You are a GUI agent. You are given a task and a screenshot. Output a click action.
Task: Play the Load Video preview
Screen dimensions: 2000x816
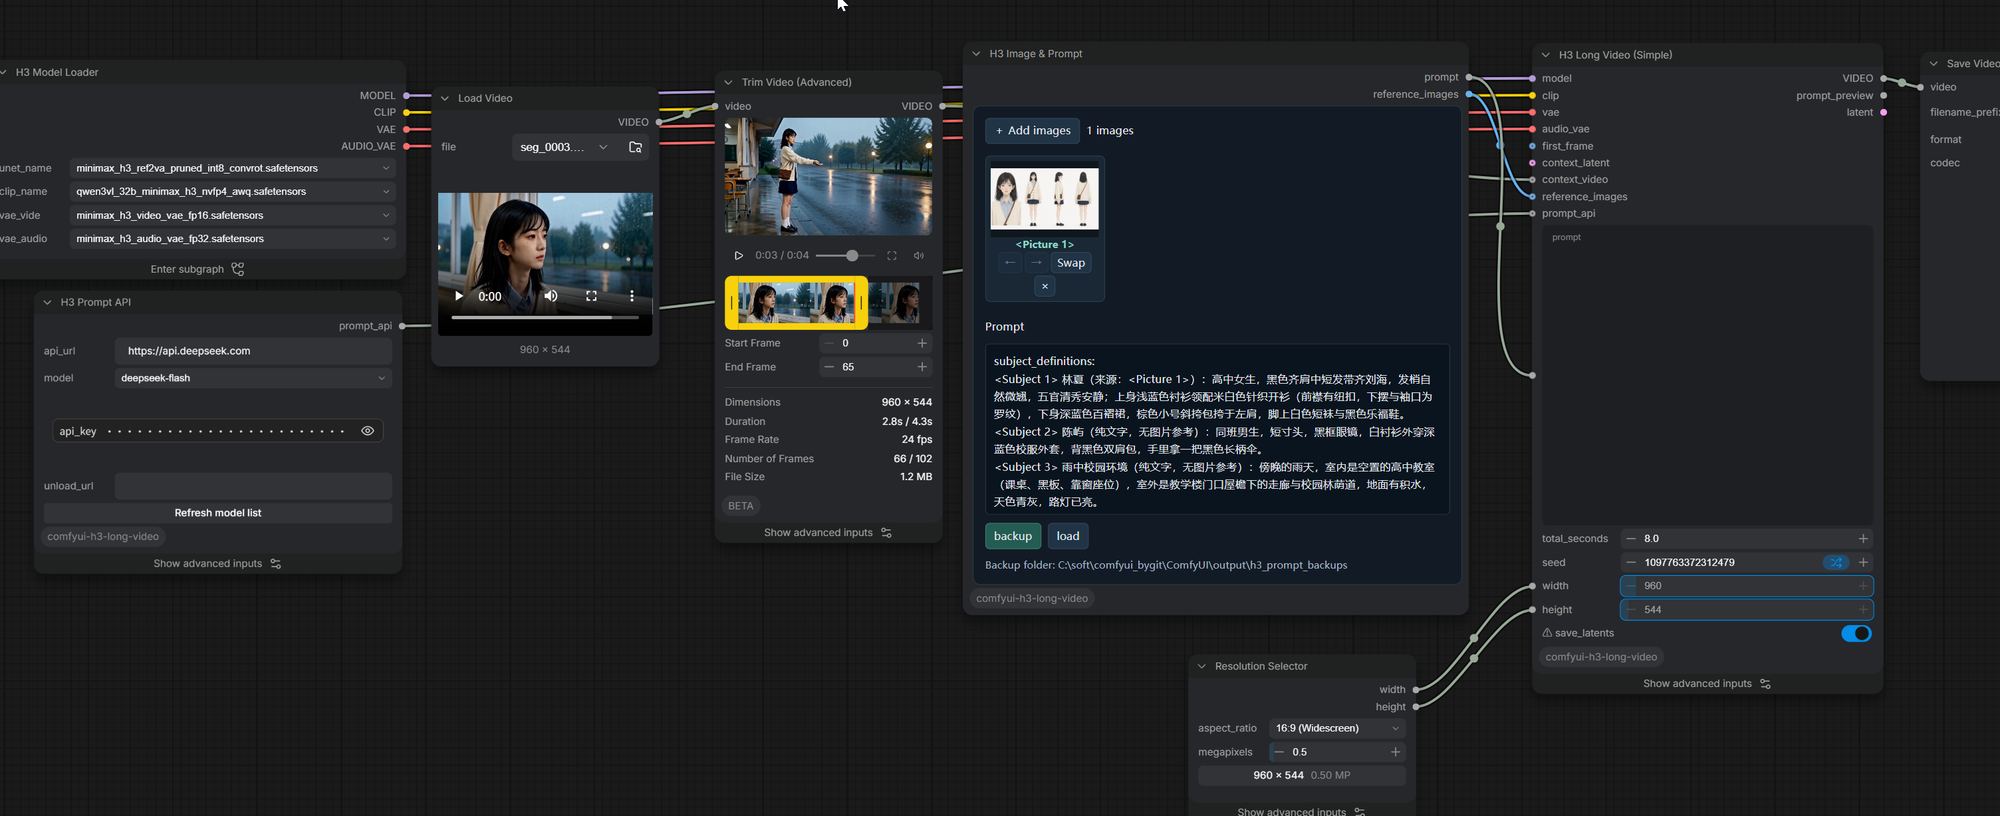point(458,296)
